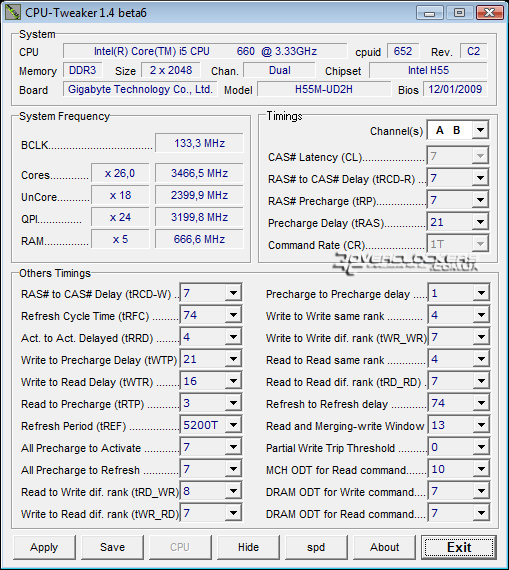Expand the Write to Read Delay (tWTR) dropdown
This screenshot has width=509, height=570.
(x=233, y=381)
